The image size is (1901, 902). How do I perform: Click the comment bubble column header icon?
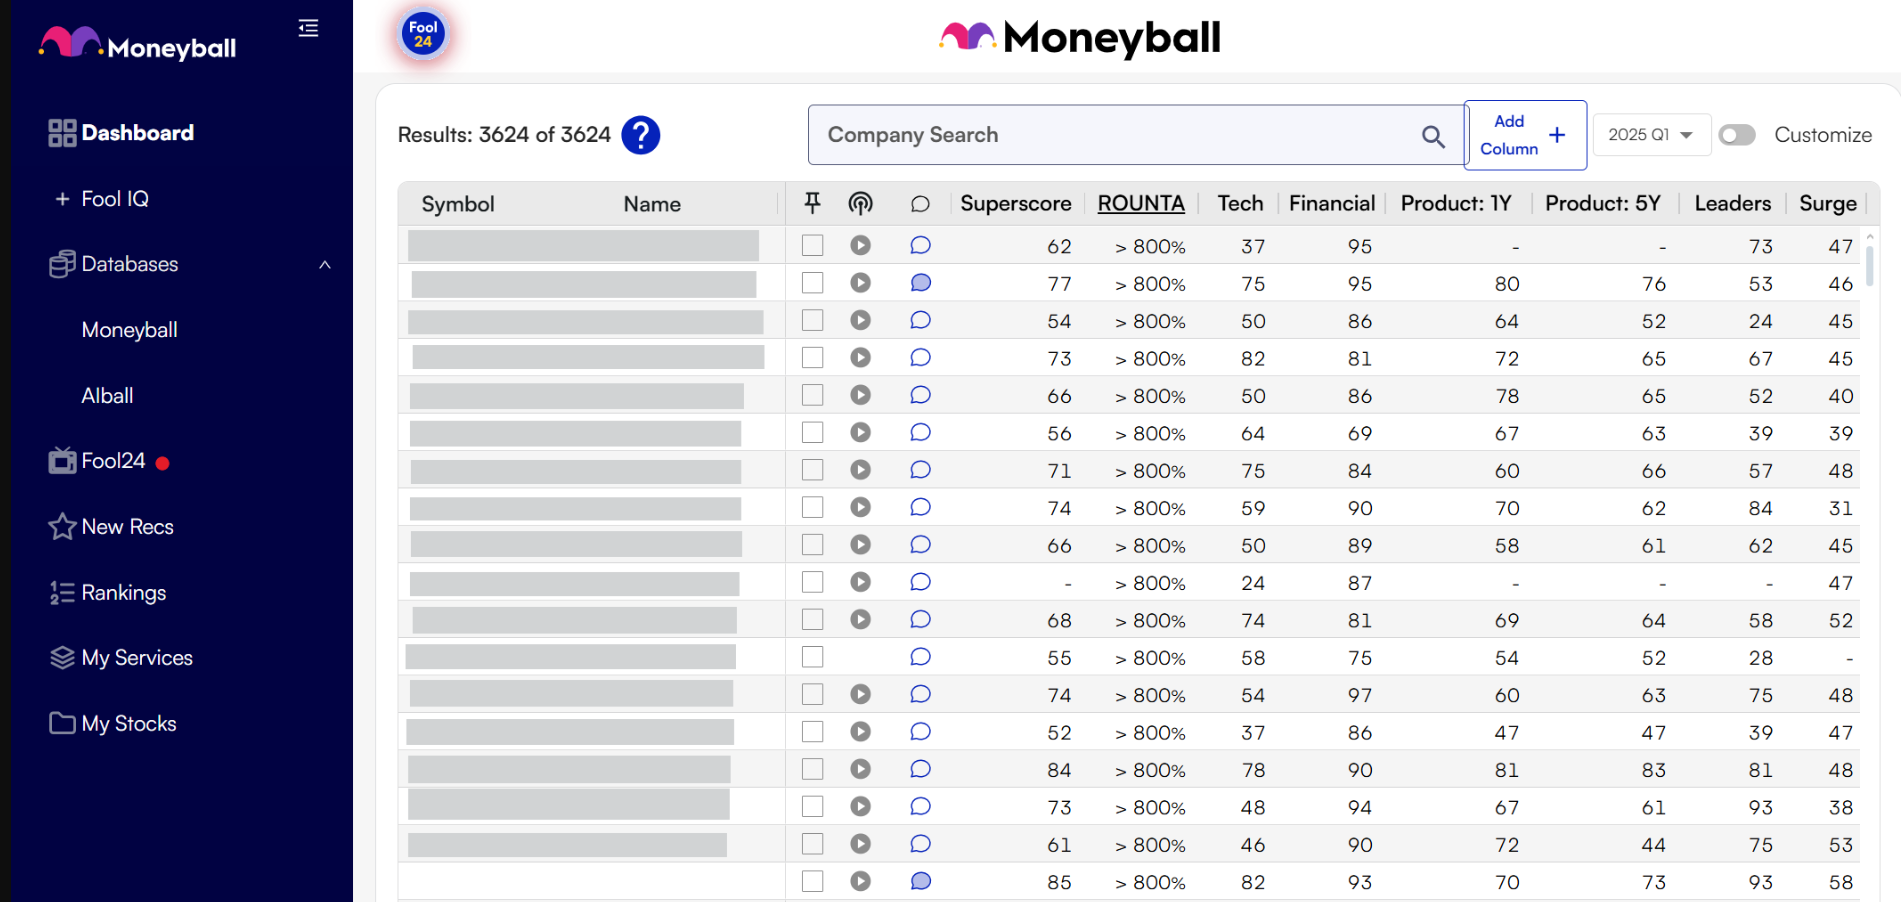point(920,204)
